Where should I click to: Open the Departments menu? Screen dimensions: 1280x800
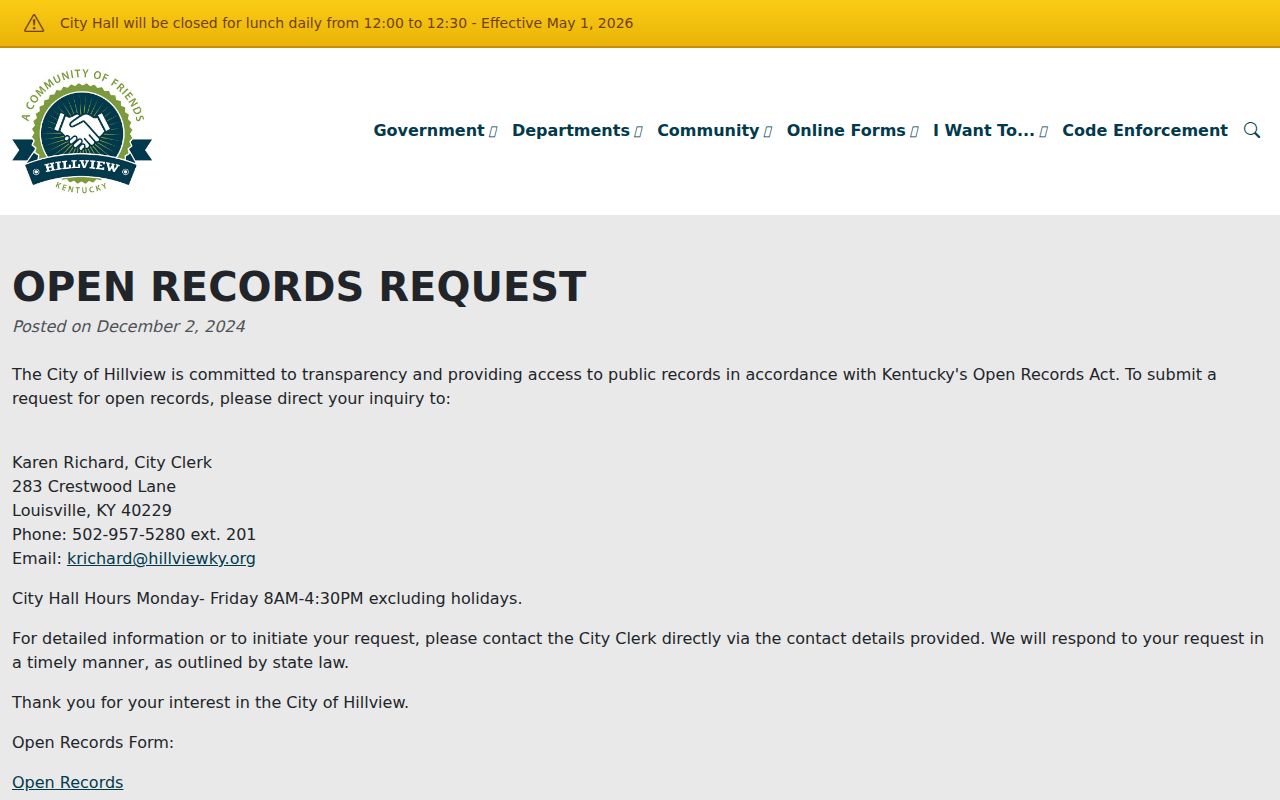click(x=571, y=130)
